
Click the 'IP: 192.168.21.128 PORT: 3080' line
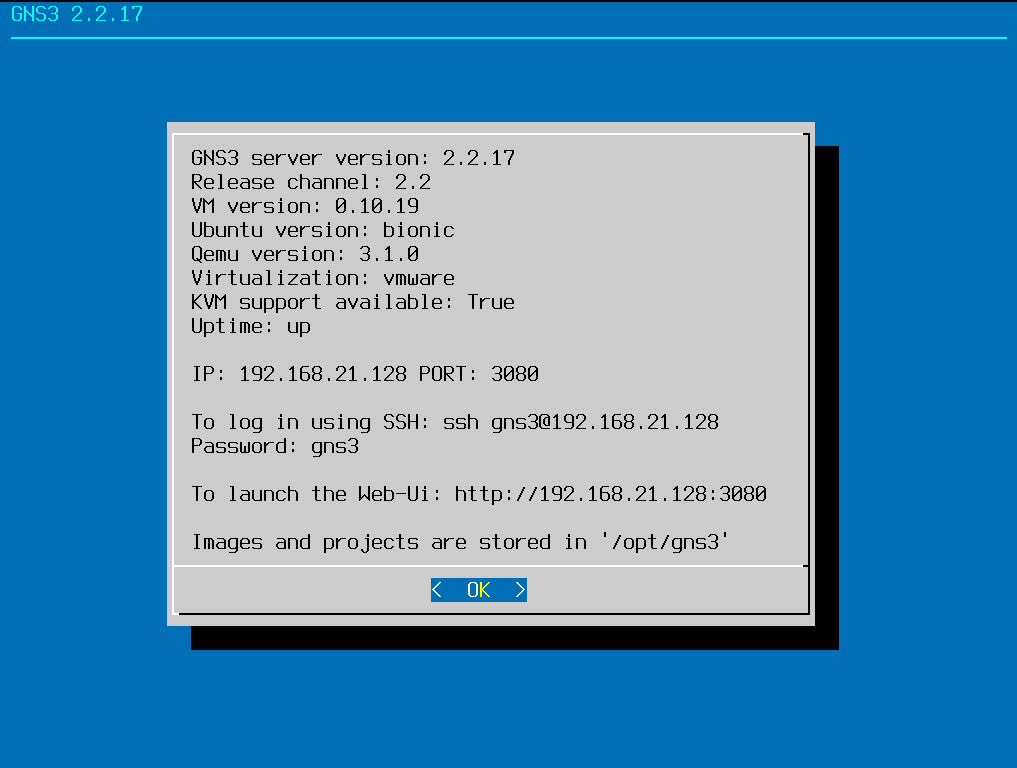(x=365, y=374)
